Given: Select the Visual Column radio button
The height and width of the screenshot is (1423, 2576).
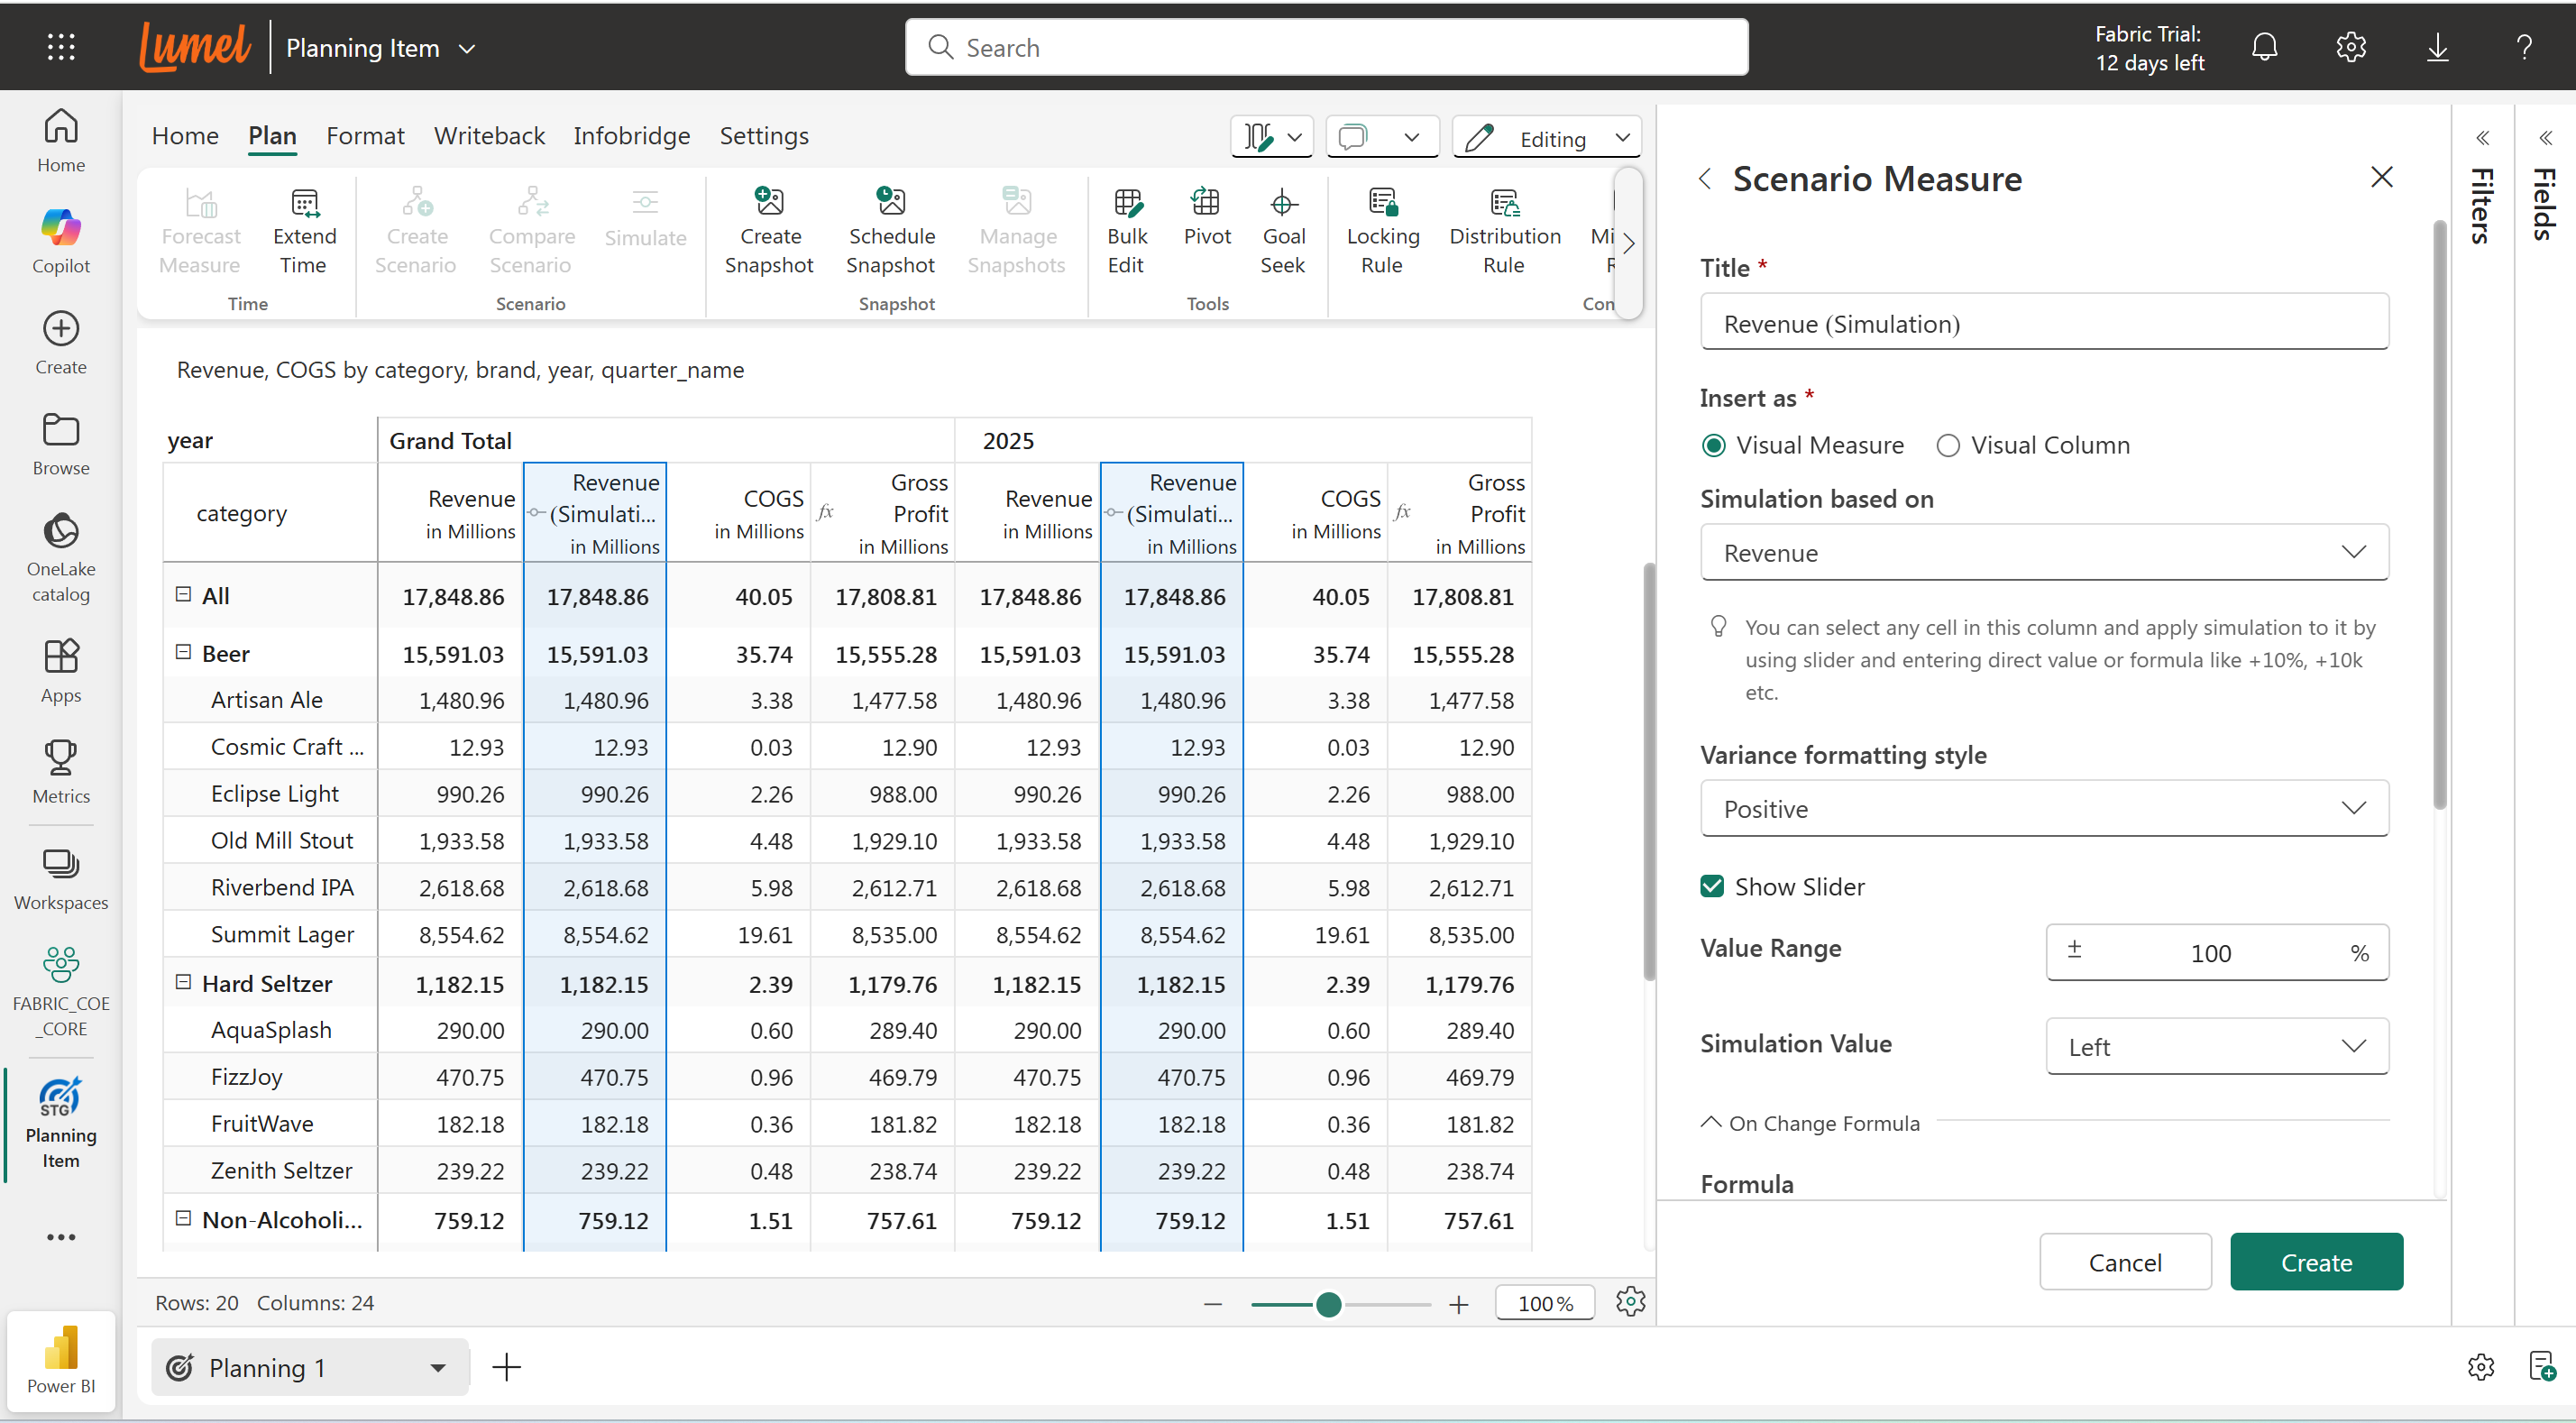Looking at the screenshot, I should tap(1947, 445).
